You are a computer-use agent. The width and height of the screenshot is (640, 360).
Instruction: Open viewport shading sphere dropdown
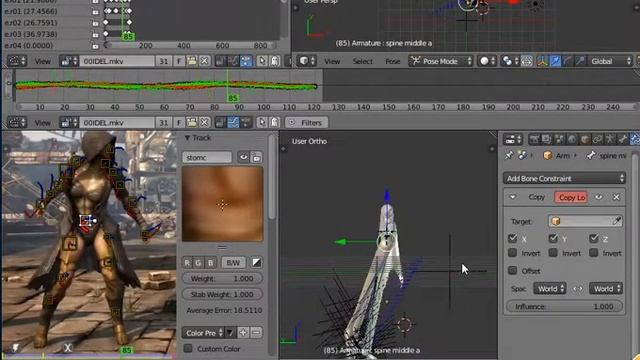point(487,61)
